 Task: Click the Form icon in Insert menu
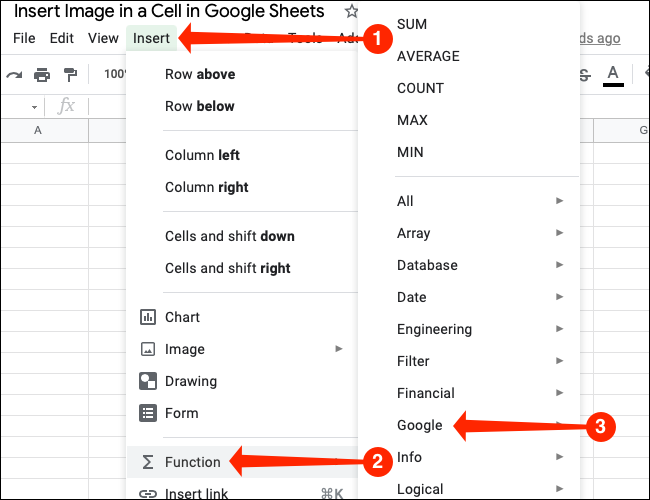148,413
